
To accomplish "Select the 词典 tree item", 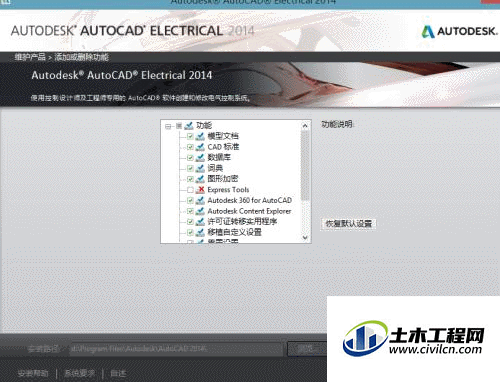I will (x=215, y=168).
